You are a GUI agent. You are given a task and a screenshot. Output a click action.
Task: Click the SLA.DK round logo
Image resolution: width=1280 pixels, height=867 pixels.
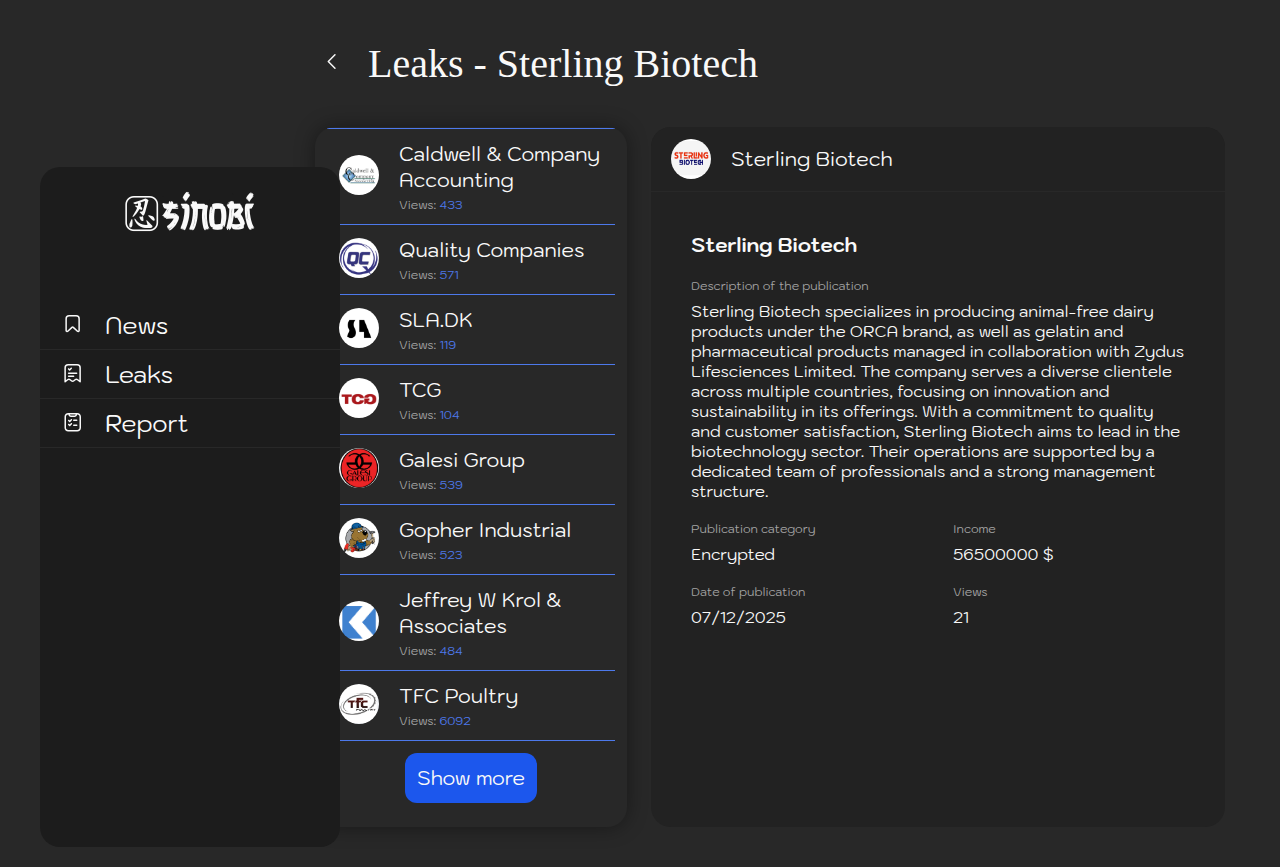tap(359, 328)
